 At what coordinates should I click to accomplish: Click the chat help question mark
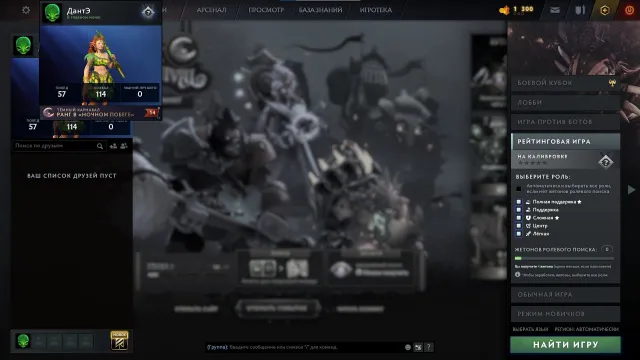(x=429, y=347)
